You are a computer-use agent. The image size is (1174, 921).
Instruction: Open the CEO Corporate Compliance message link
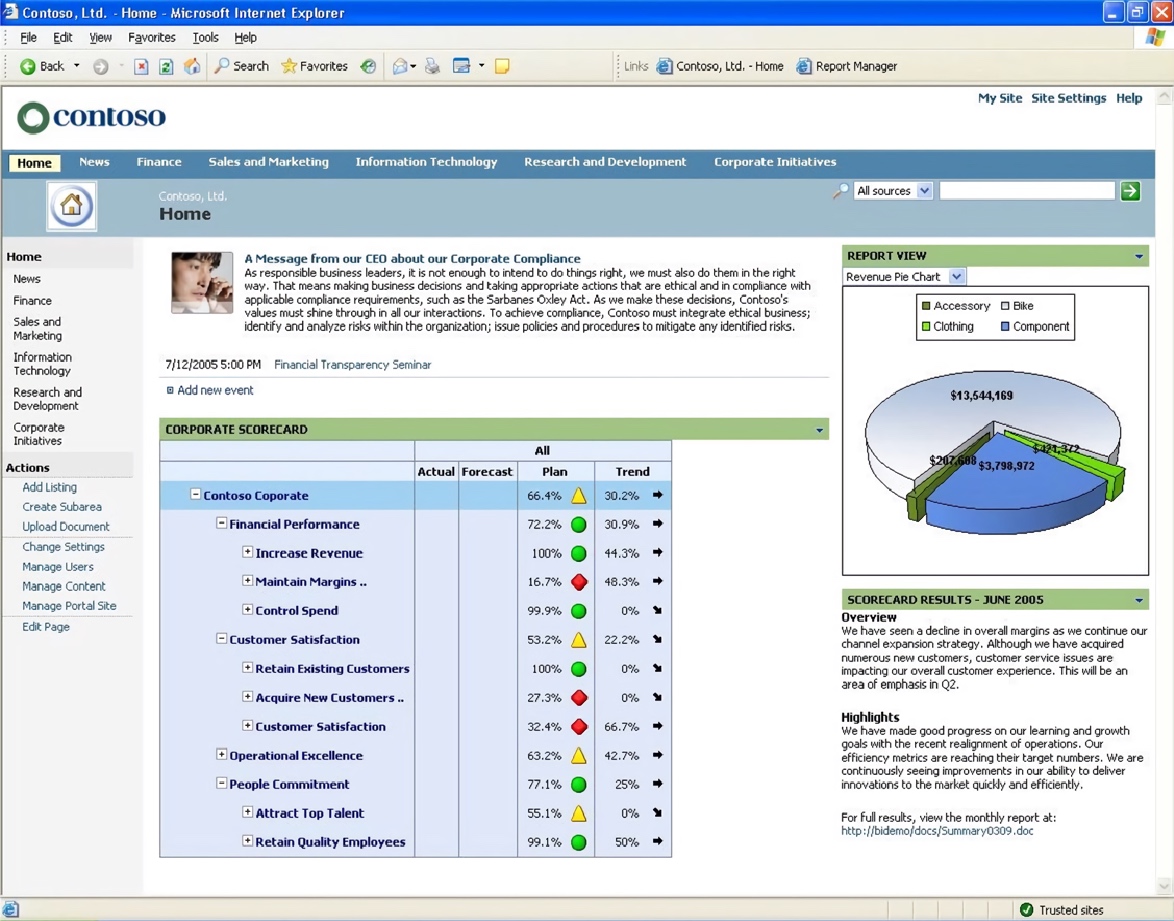413,258
